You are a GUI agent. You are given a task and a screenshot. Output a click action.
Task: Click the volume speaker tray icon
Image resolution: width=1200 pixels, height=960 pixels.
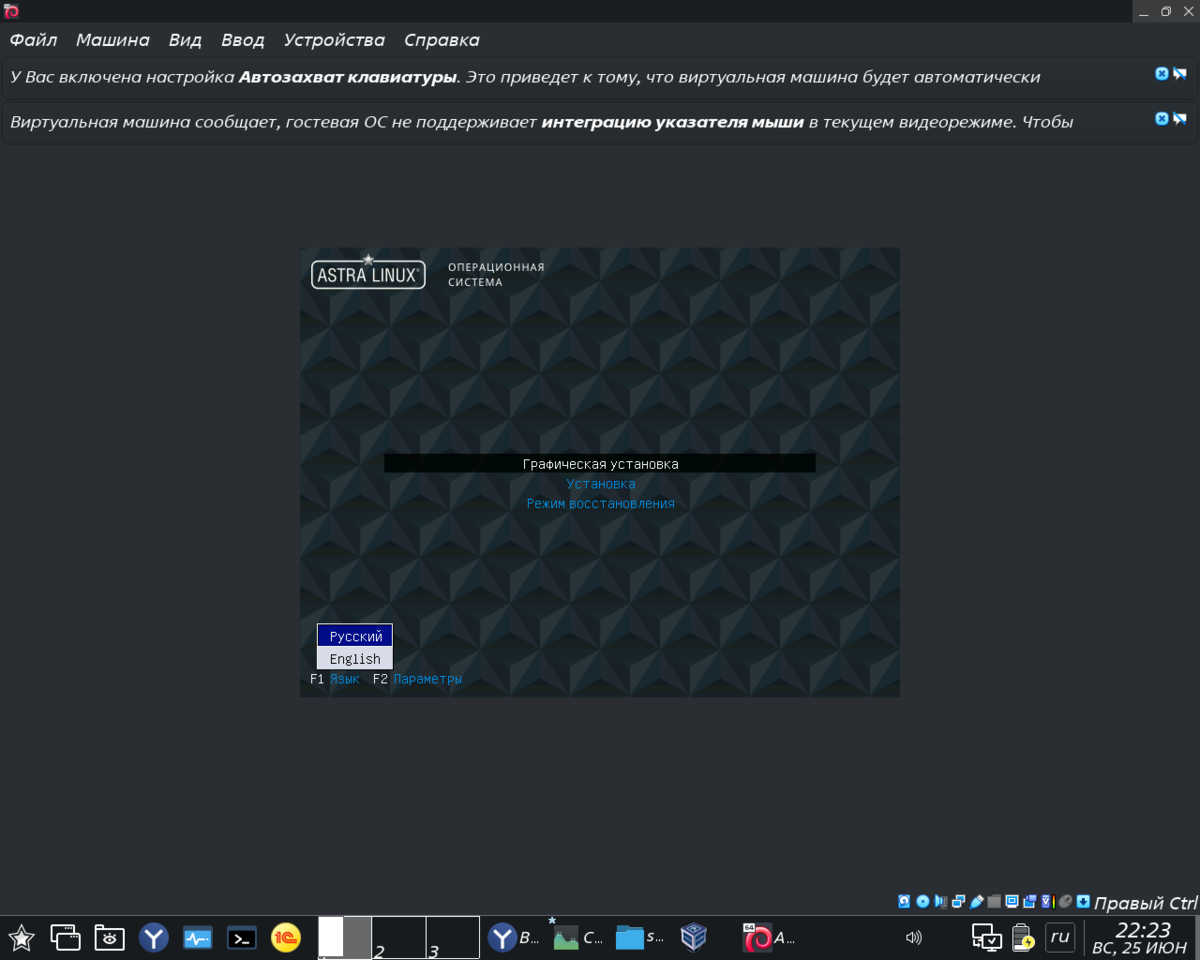(913, 938)
